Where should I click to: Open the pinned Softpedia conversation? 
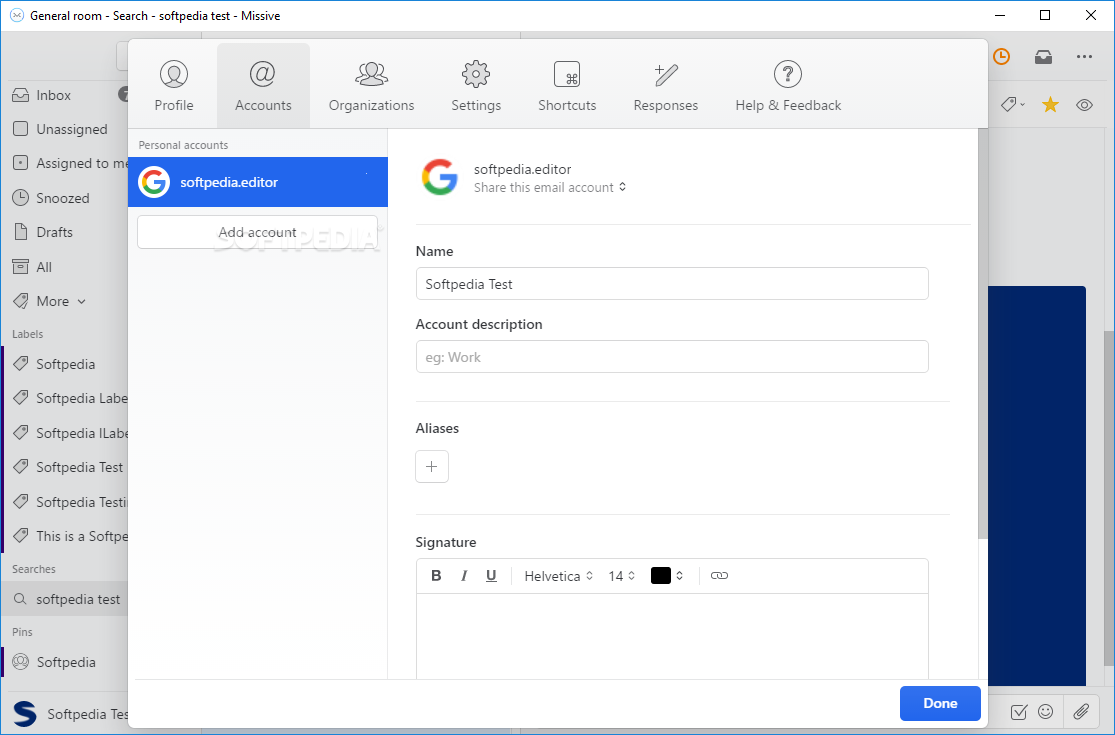(x=64, y=662)
